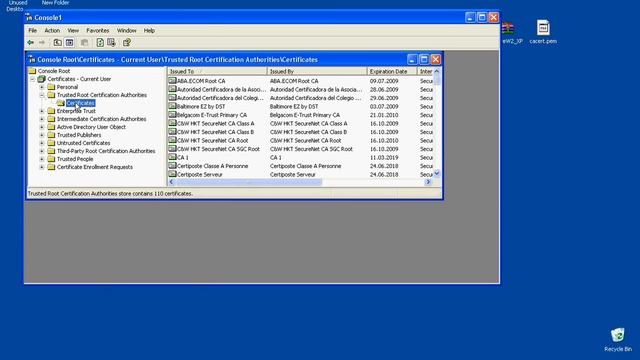Click expiration date 09.07.2009

(384, 81)
